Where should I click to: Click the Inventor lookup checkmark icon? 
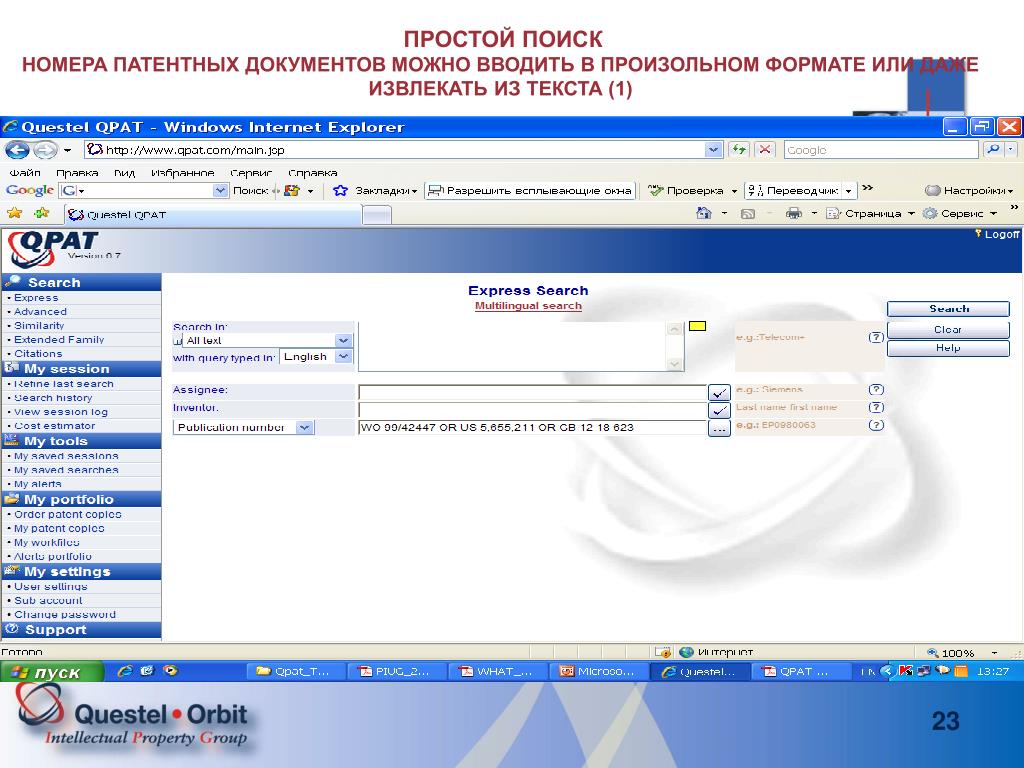[719, 410]
